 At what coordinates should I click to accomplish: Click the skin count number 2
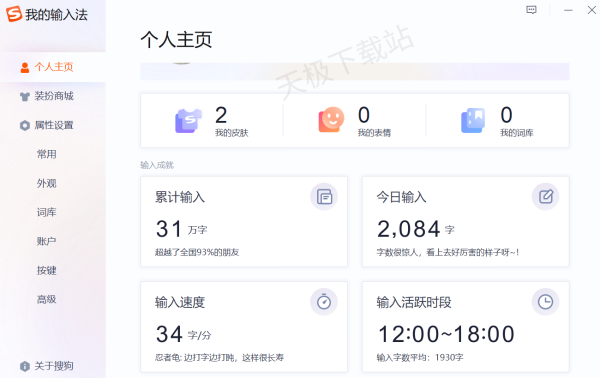pyautogui.click(x=221, y=115)
